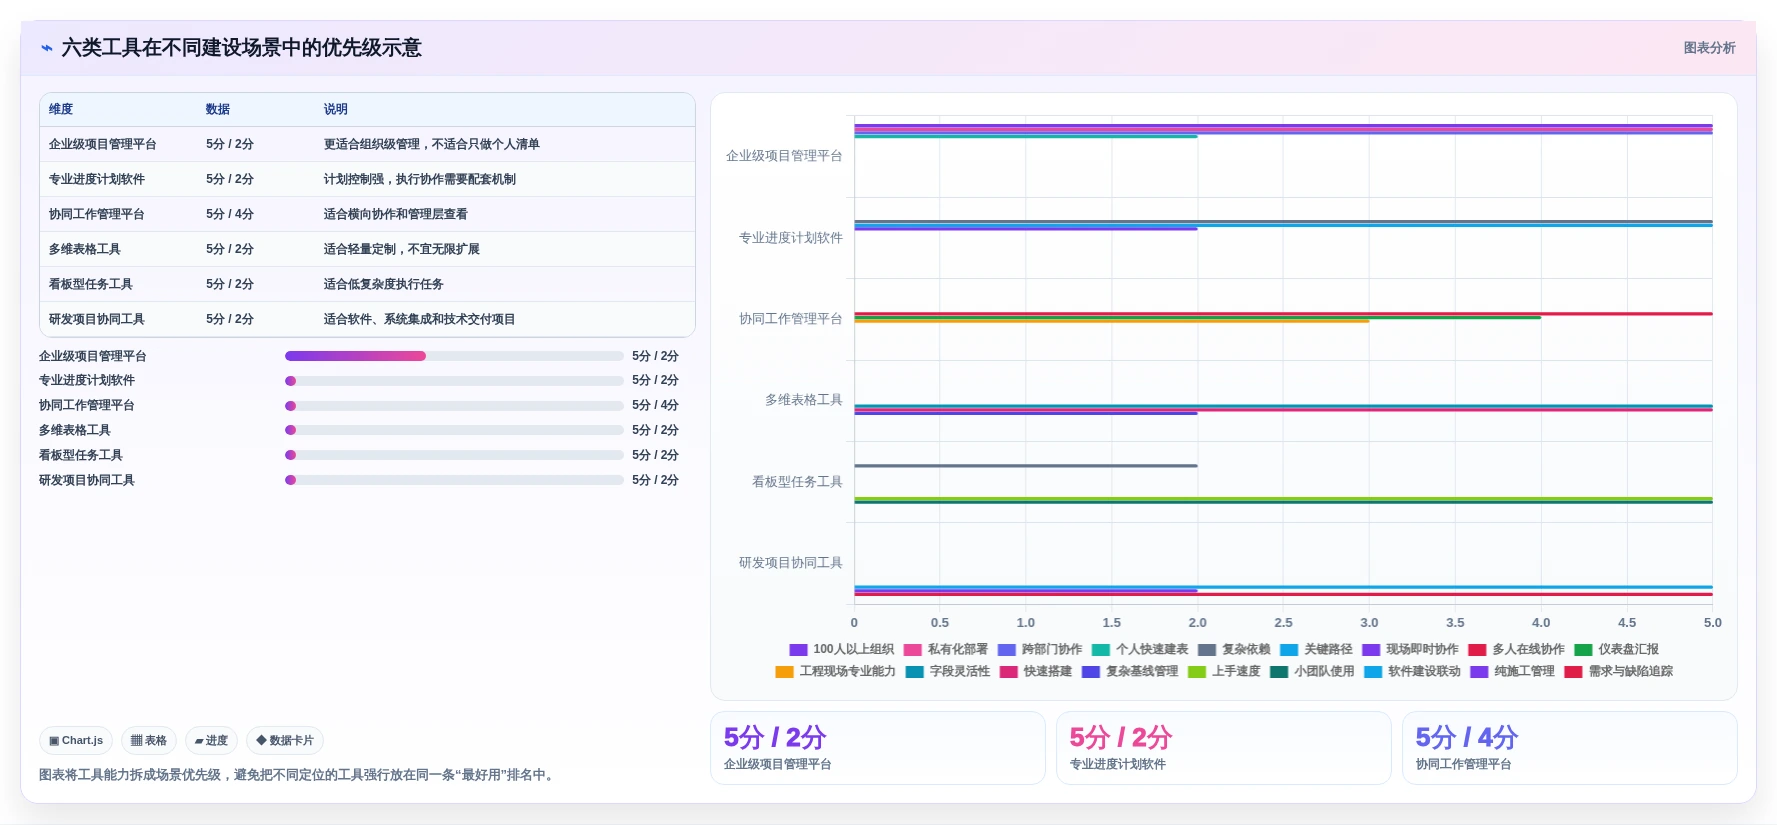Toggle the 个人快速建表 legend item

click(x=1140, y=650)
